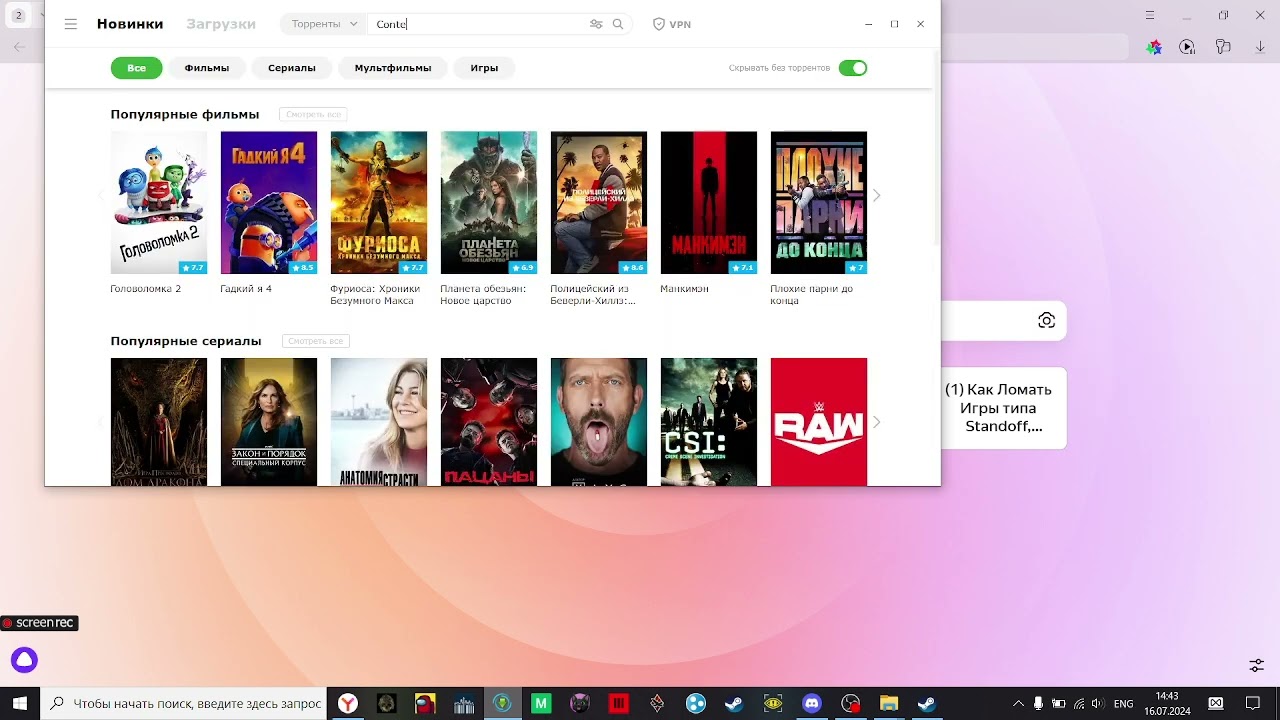Viewport: 1280px width, 720px height.
Task: Switch to the 'Загрузки' tab
Action: tap(221, 24)
